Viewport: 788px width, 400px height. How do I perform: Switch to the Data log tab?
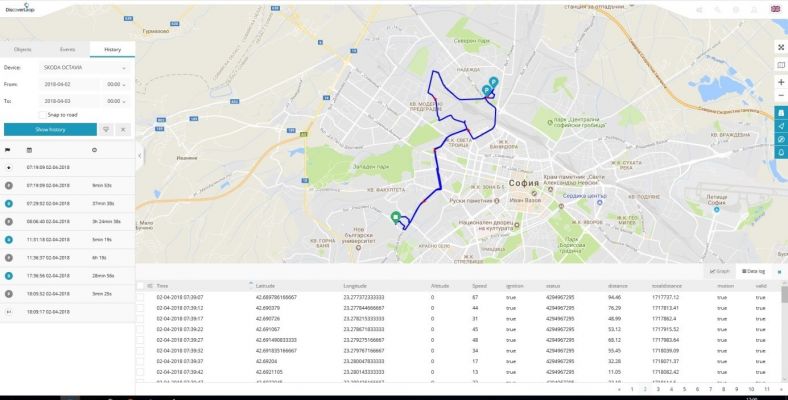point(753,271)
